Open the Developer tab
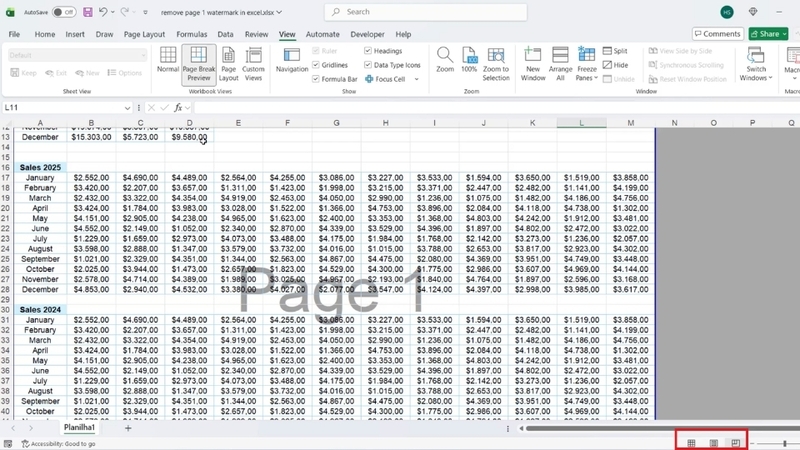This screenshot has height=450, width=800. pyautogui.click(x=367, y=34)
